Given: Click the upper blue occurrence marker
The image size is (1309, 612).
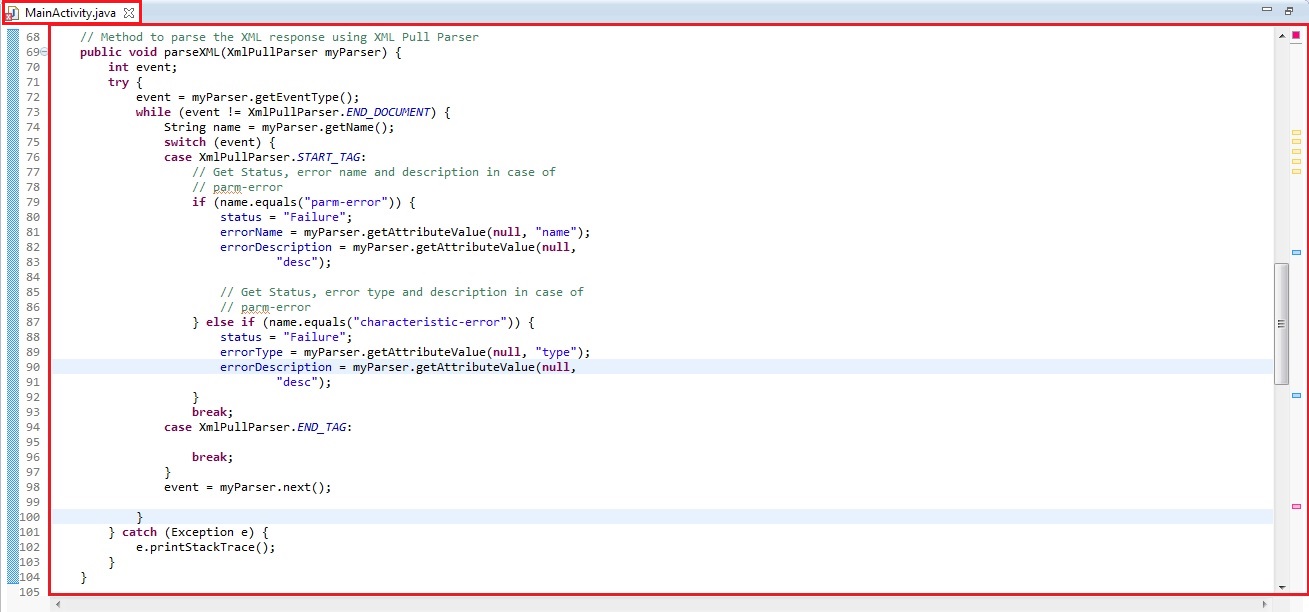Looking at the screenshot, I should click(x=1296, y=252).
